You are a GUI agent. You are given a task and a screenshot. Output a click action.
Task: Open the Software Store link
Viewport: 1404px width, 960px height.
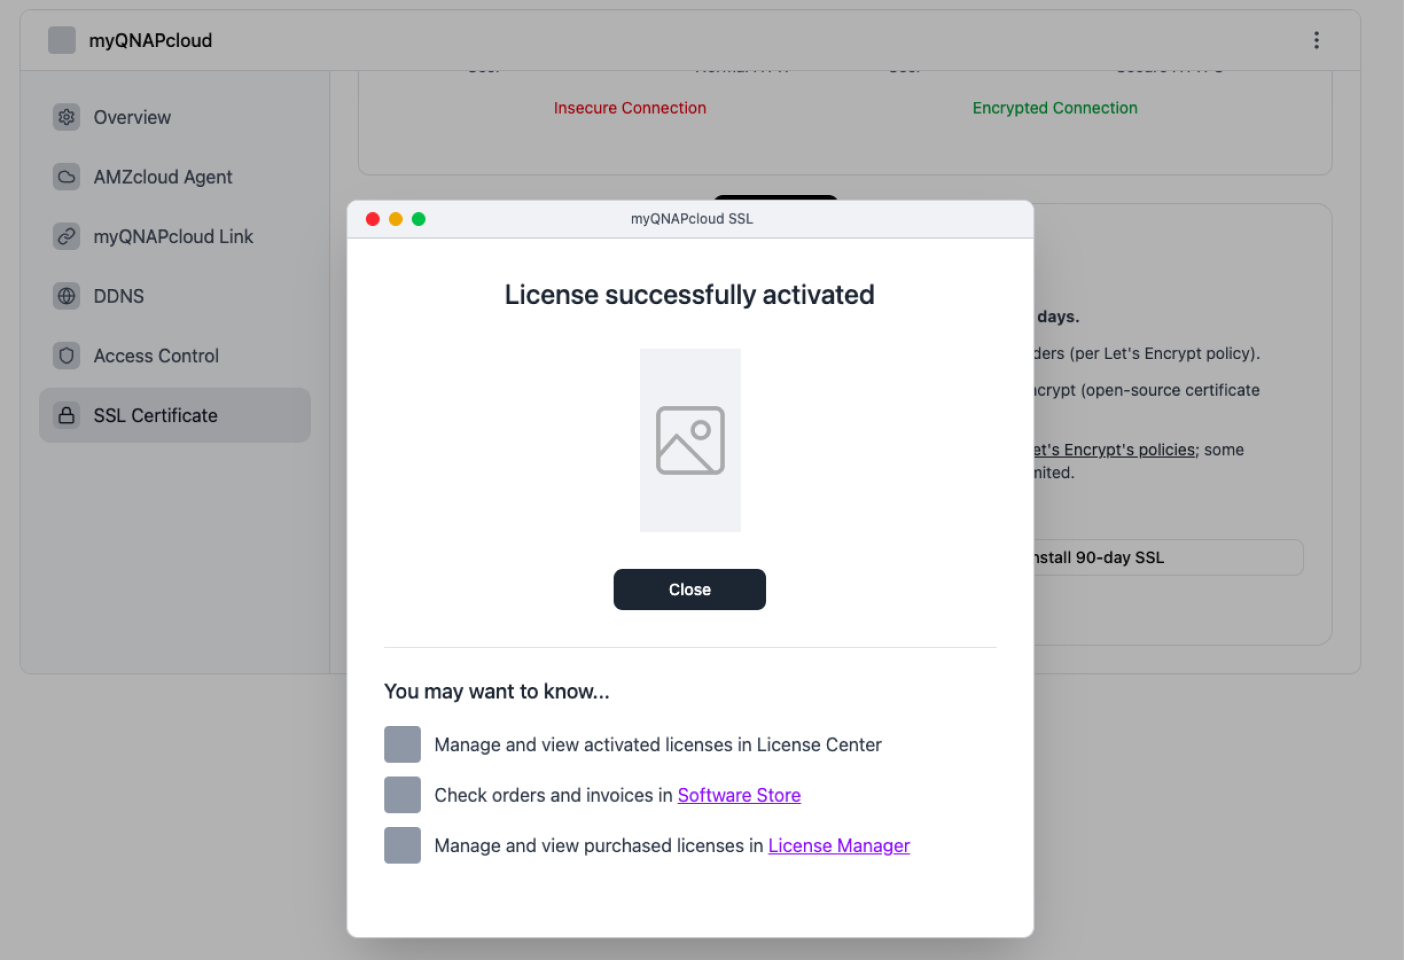point(739,795)
